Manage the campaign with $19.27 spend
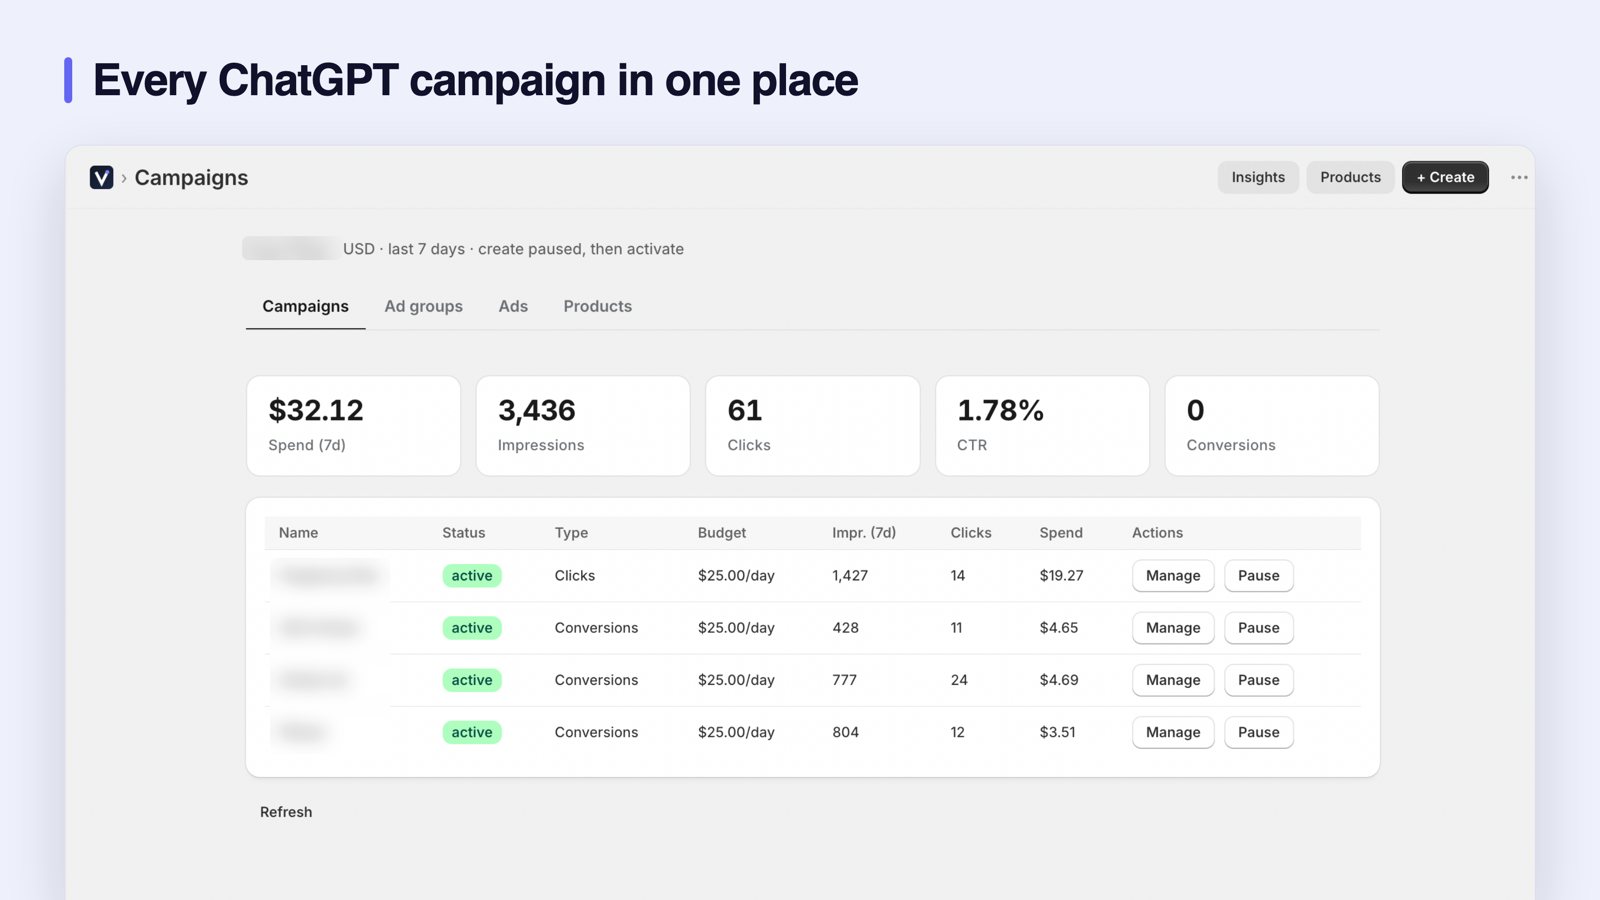The image size is (1600, 900). tap(1173, 575)
